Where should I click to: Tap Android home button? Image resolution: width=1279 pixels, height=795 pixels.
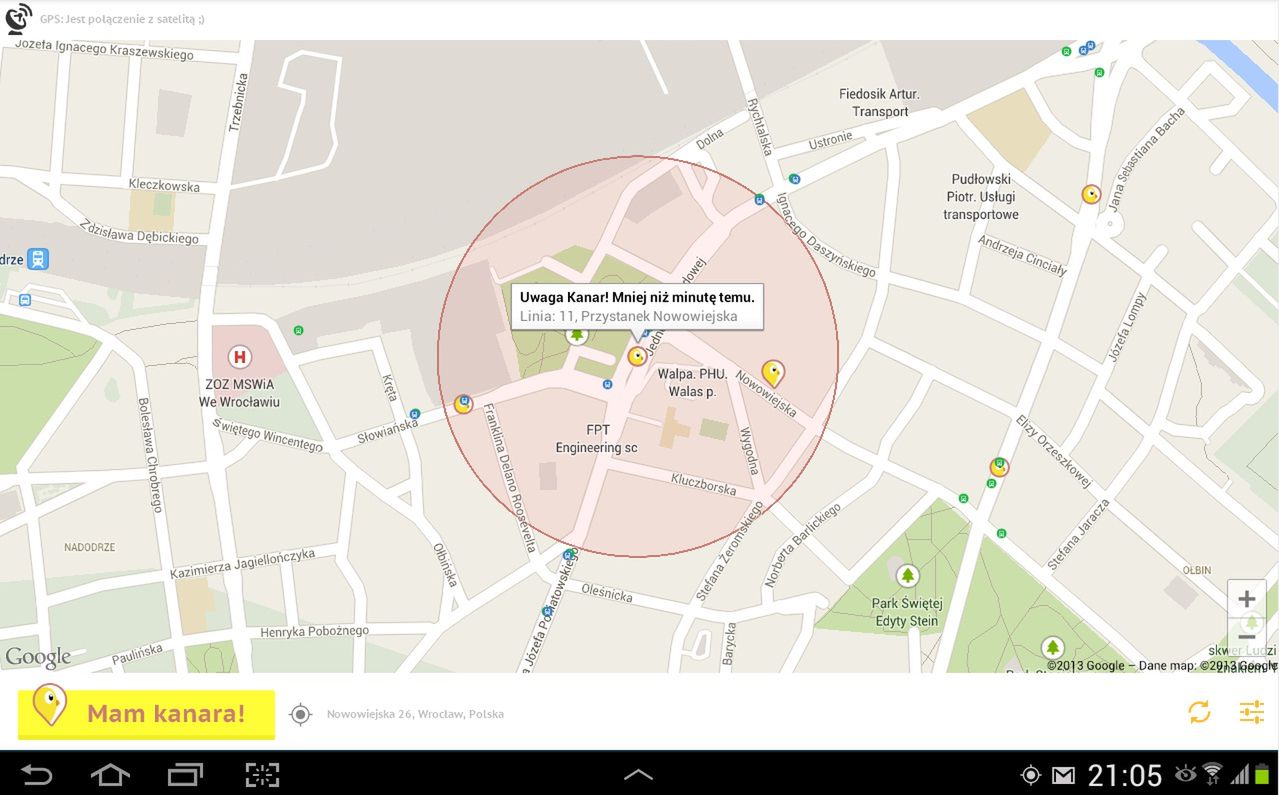110,774
